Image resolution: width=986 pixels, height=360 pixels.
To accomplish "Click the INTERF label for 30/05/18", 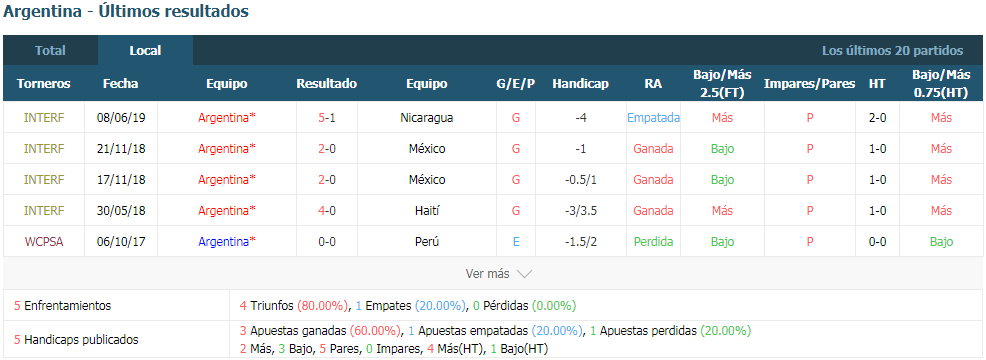I will pos(43,211).
